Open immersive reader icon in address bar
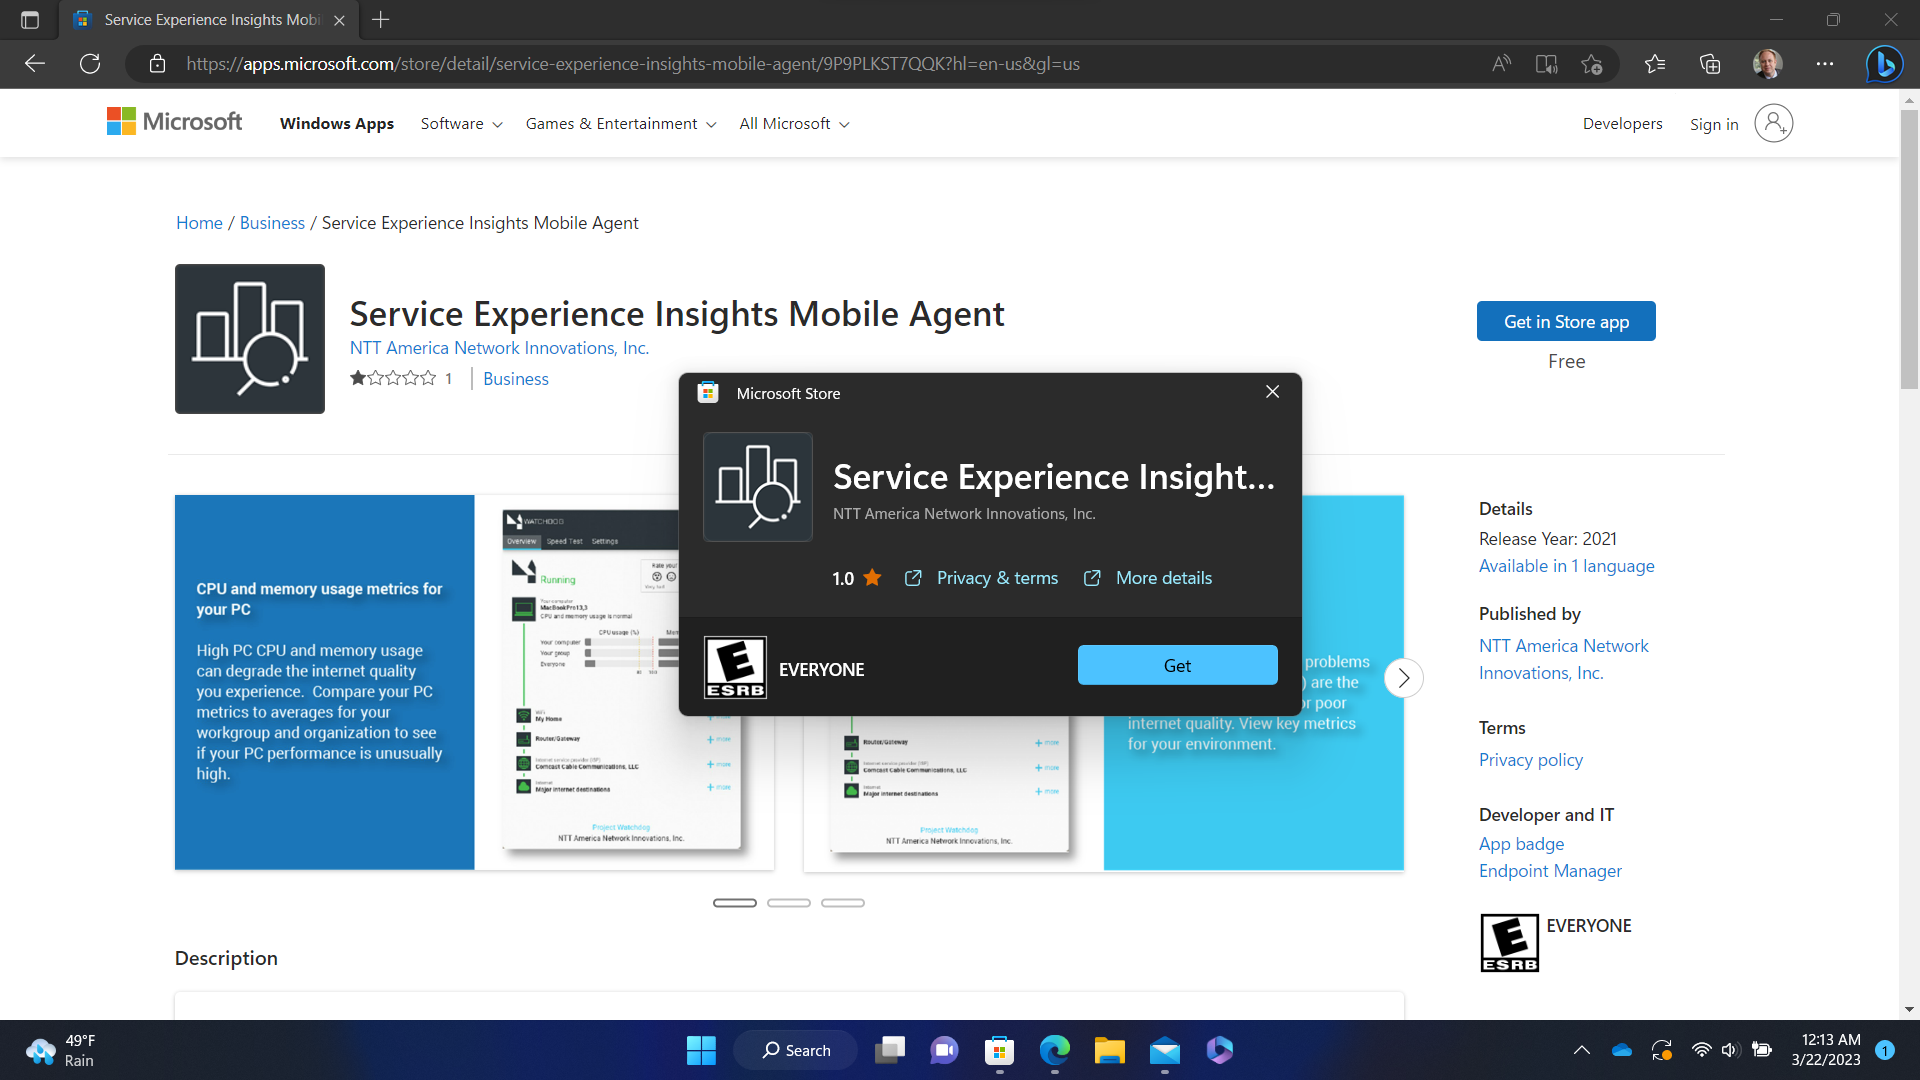 (x=1546, y=64)
